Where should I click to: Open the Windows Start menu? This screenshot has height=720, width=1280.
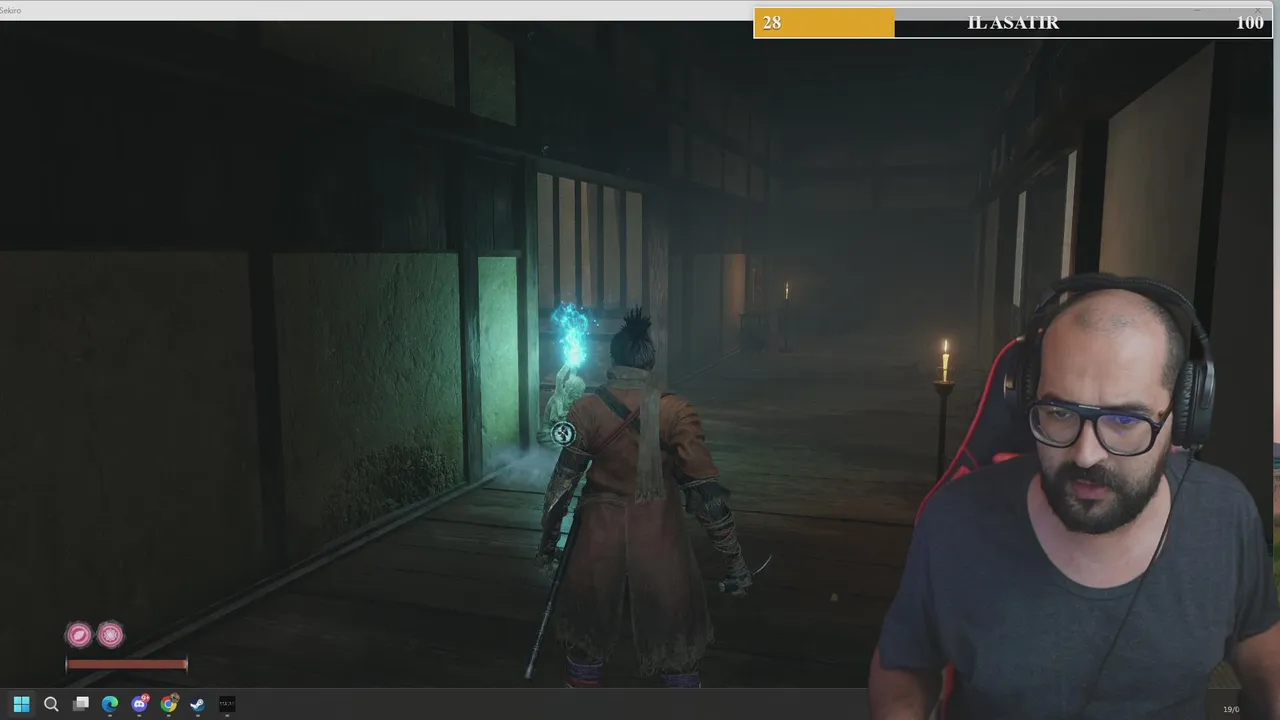pyautogui.click(x=21, y=704)
